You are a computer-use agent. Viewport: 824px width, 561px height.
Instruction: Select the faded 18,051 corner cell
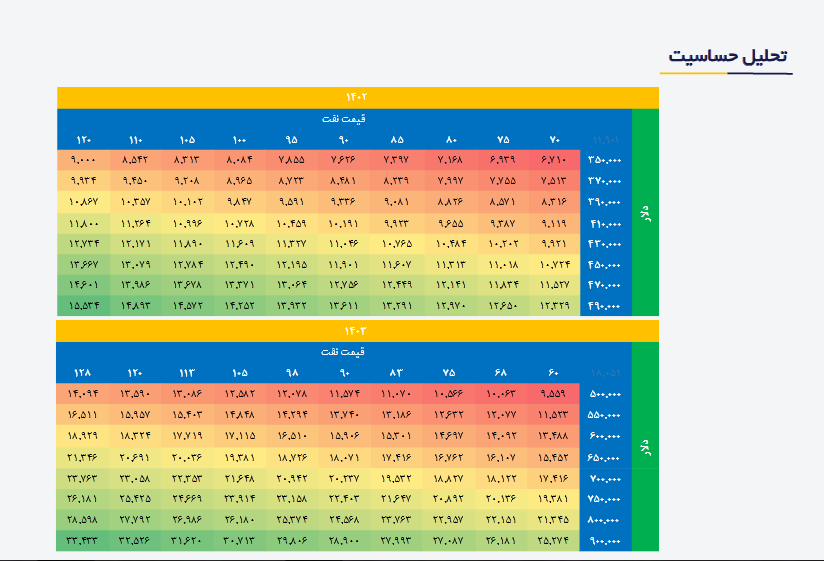(605, 373)
